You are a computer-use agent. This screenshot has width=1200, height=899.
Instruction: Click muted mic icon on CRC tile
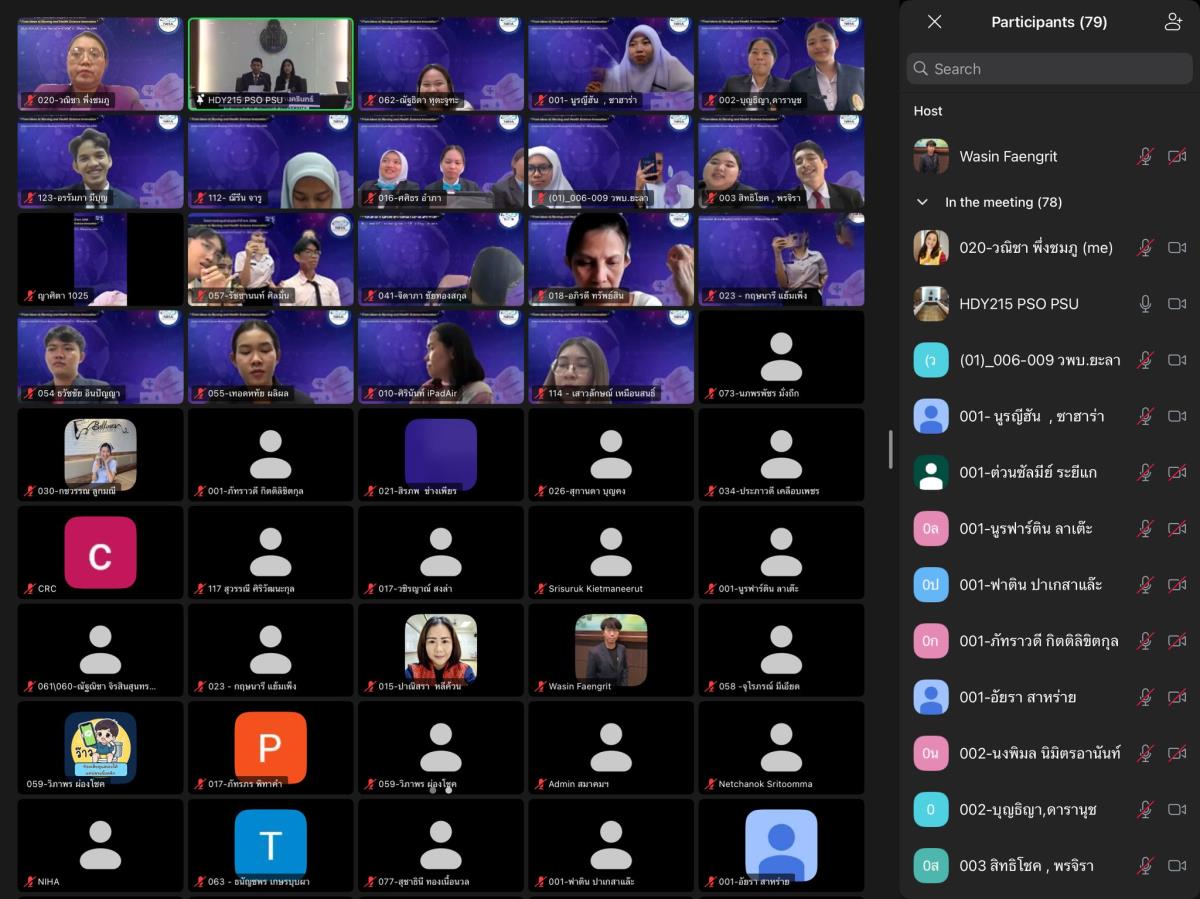click(x=29, y=589)
